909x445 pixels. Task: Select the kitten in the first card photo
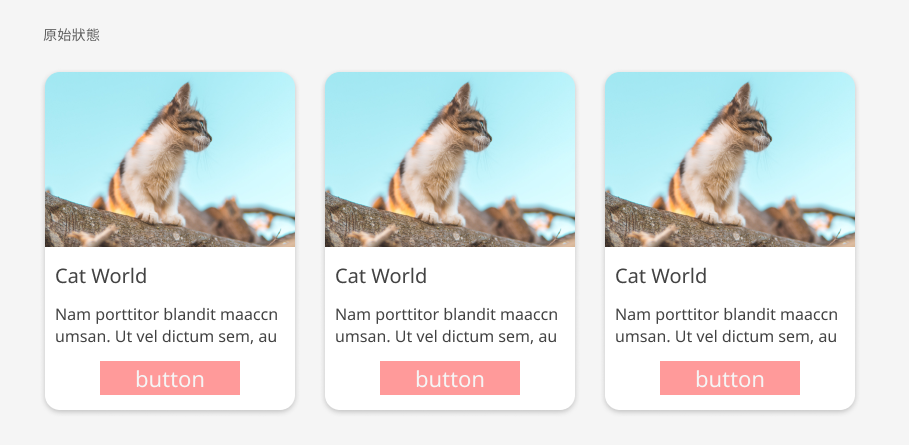pos(159,156)
